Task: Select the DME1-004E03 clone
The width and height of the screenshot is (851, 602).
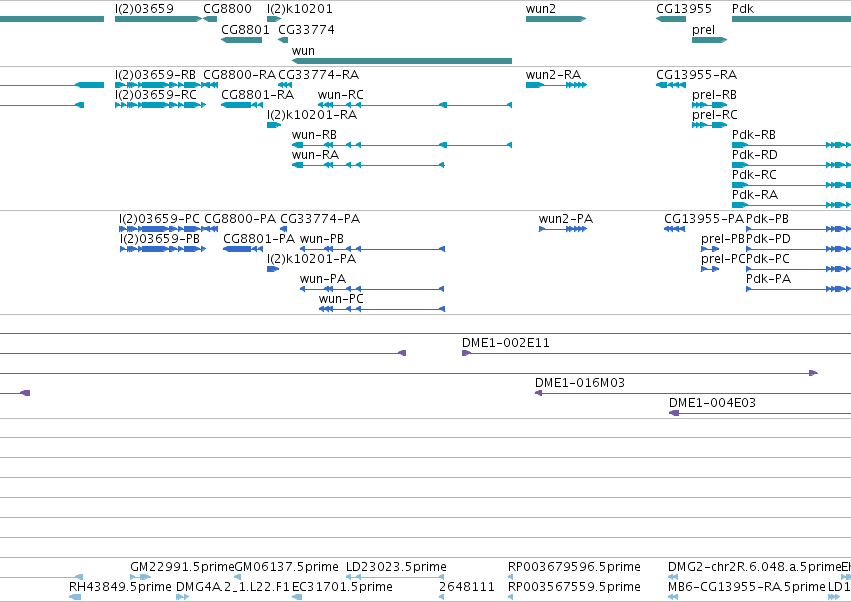Action: [760, 414]
